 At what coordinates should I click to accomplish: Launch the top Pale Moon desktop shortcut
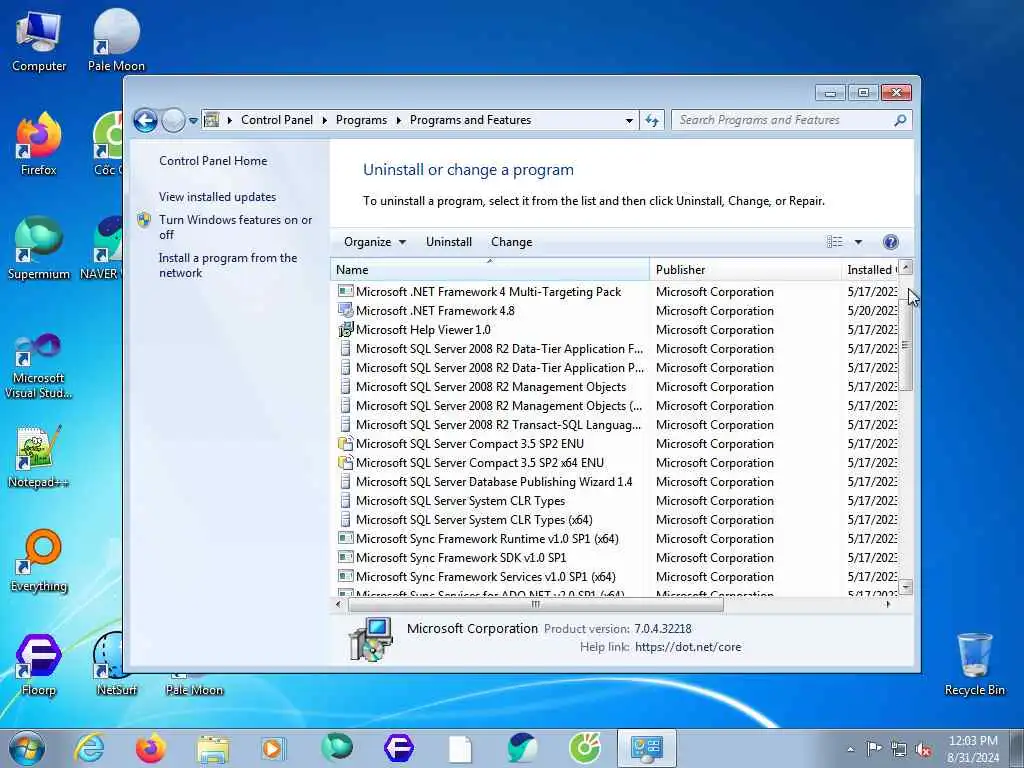click(116, 41)
